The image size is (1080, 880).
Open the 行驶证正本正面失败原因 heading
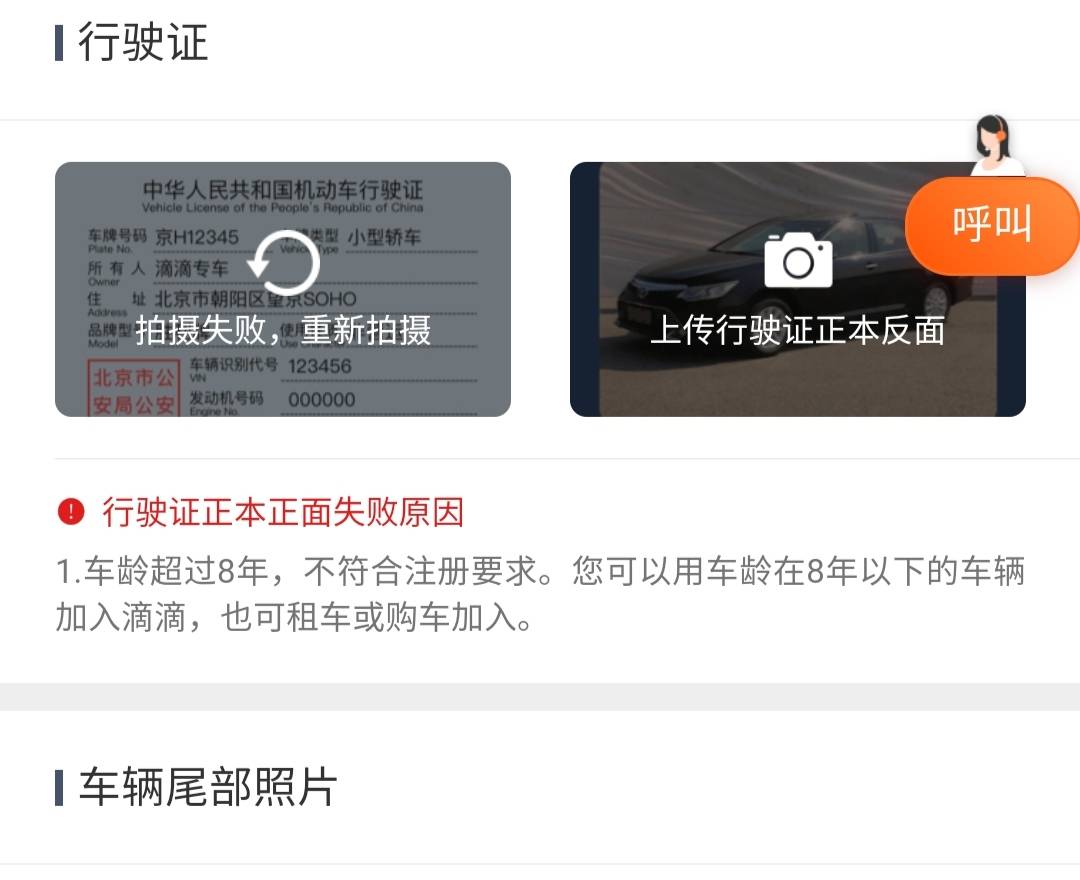(x=283, y=512)
